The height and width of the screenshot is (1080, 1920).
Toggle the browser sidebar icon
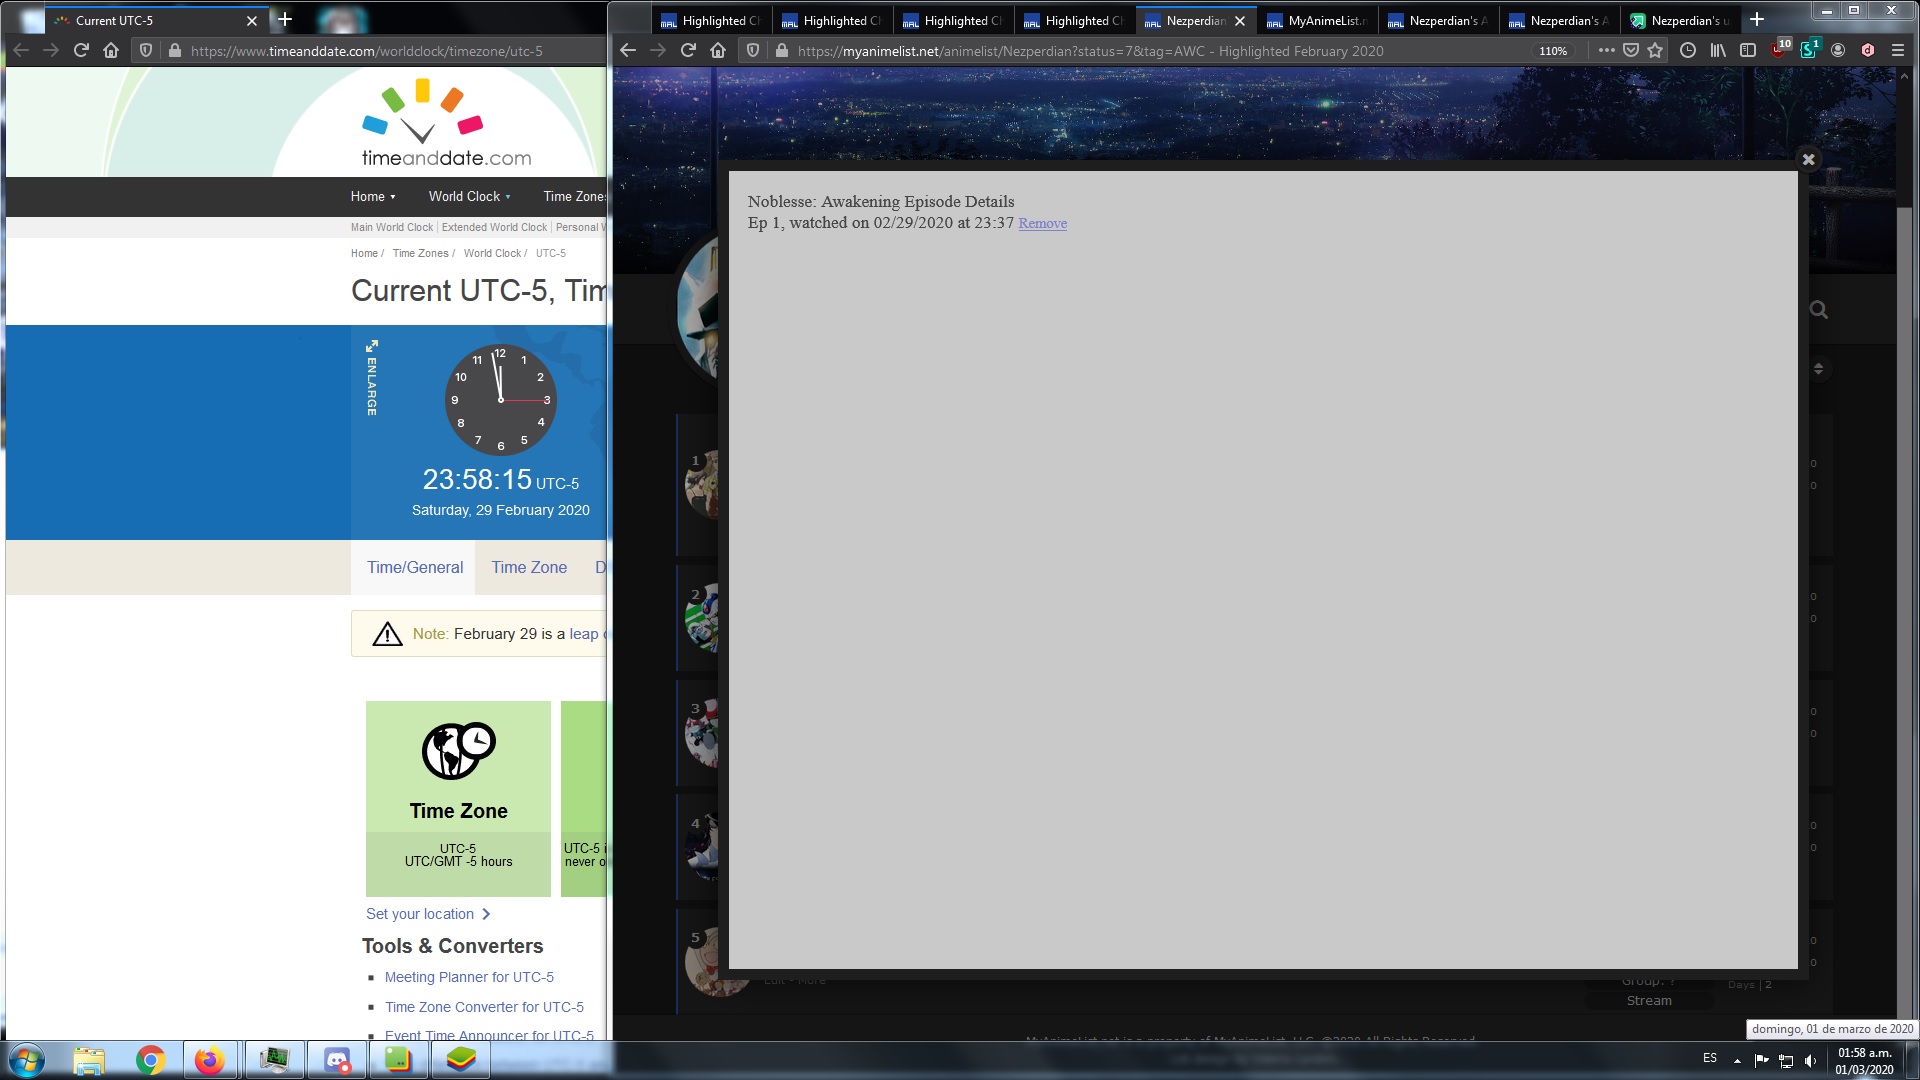(1748, 50)
